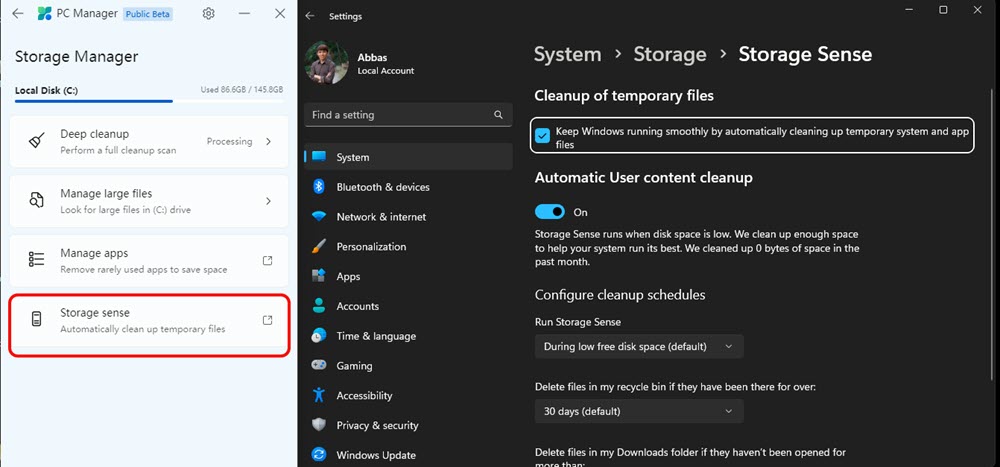Screen dimensions: 1000x467
Task: Click the Storage sense phone icon
Action: [x=36, y=320]
